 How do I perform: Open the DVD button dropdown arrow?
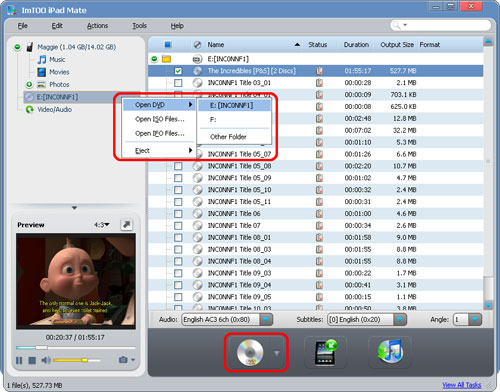[x=276, y=353]
